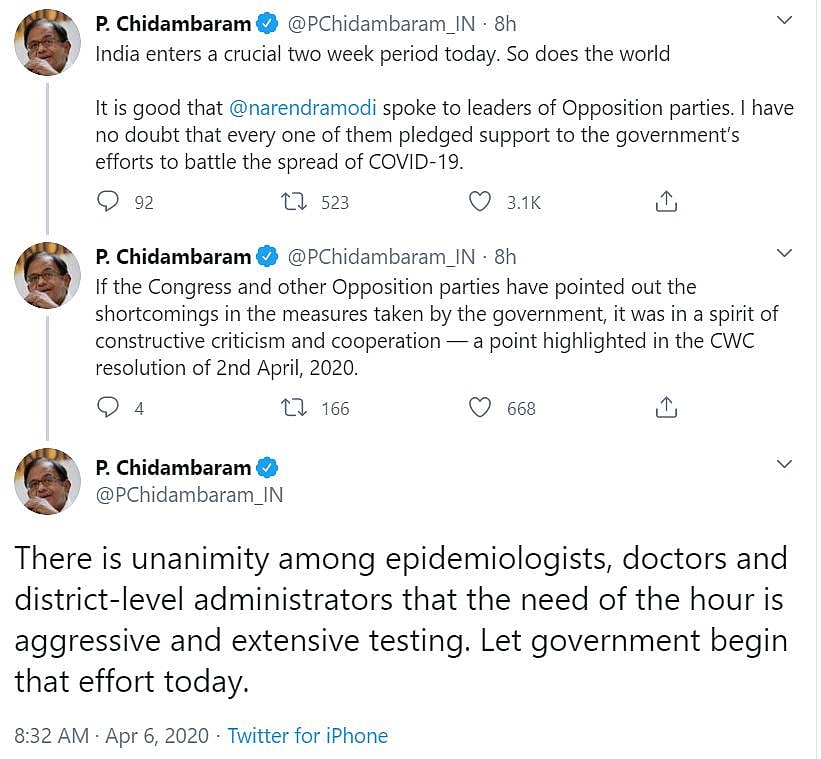
Task: Share the first tweet via the share icon
Action: coord(665,200)
